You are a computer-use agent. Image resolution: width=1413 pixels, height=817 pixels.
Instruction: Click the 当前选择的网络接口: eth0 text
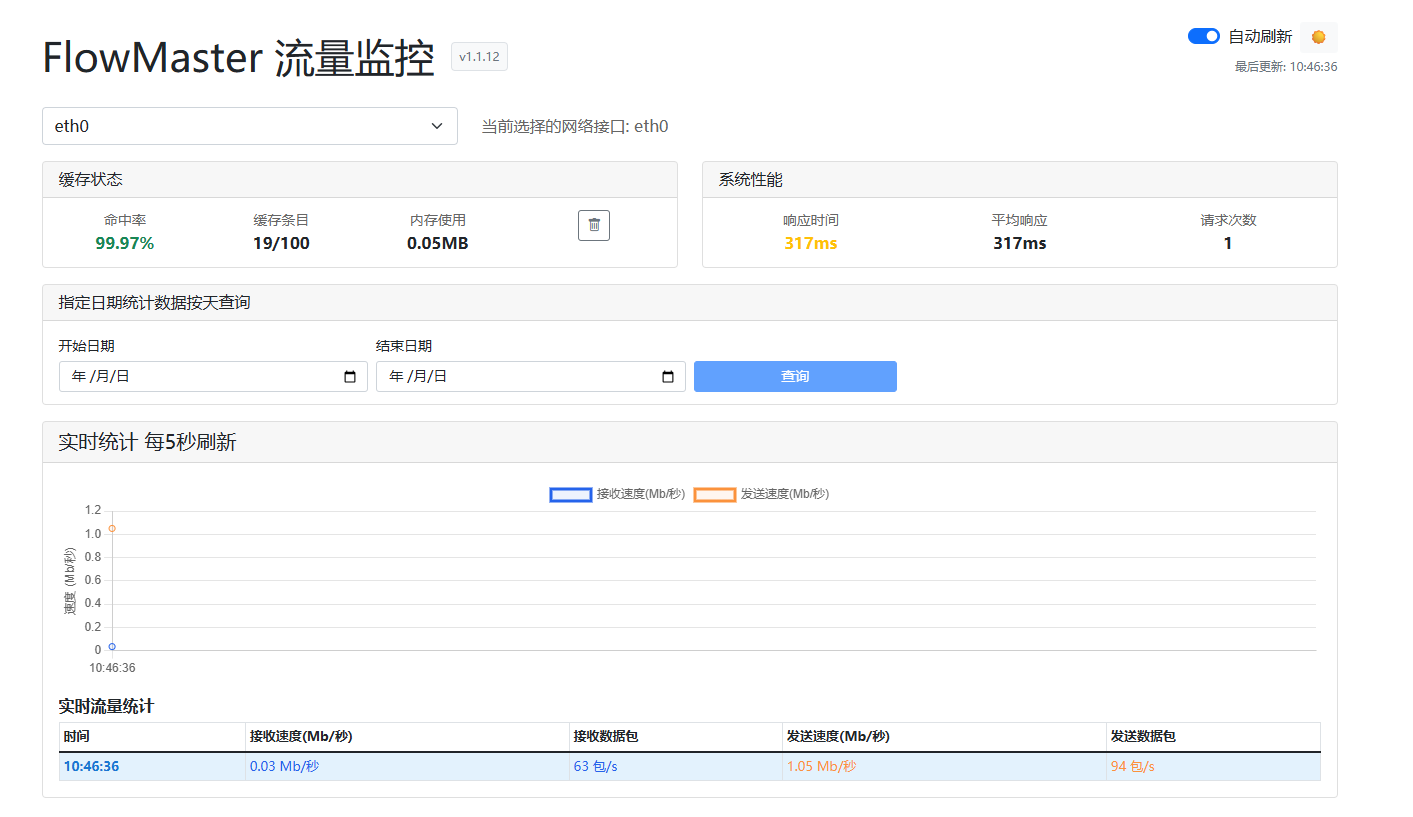(575, 126)
